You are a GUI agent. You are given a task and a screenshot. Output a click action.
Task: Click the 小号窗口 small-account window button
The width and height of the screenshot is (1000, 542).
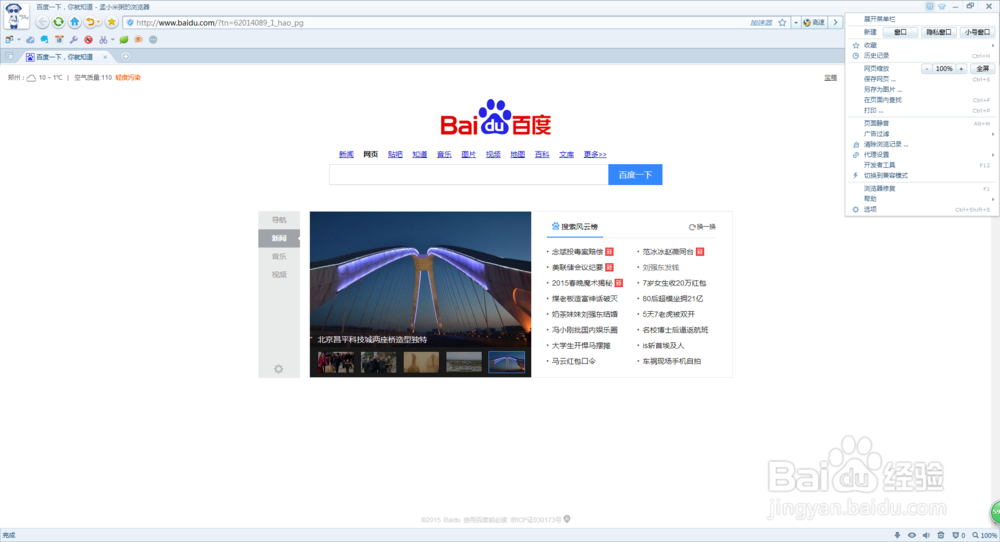977,32
